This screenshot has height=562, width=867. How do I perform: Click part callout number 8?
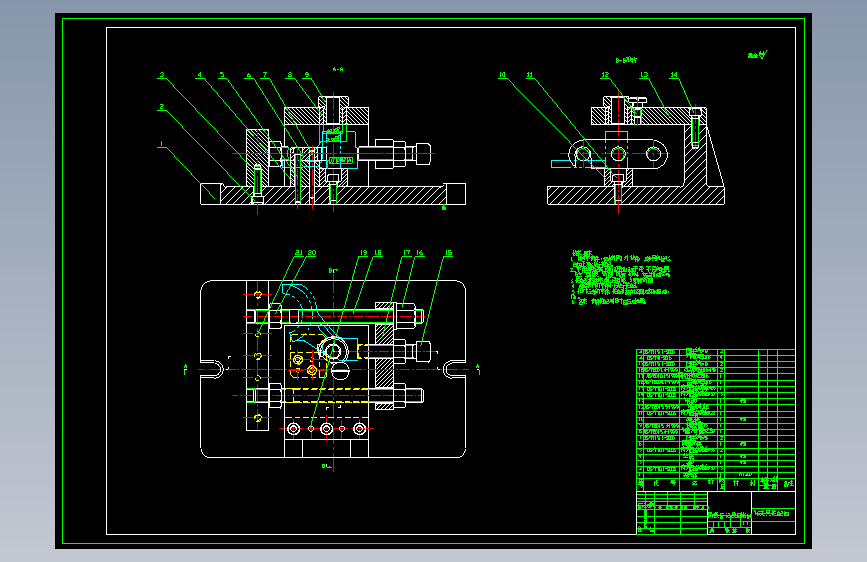pos(290,75)
